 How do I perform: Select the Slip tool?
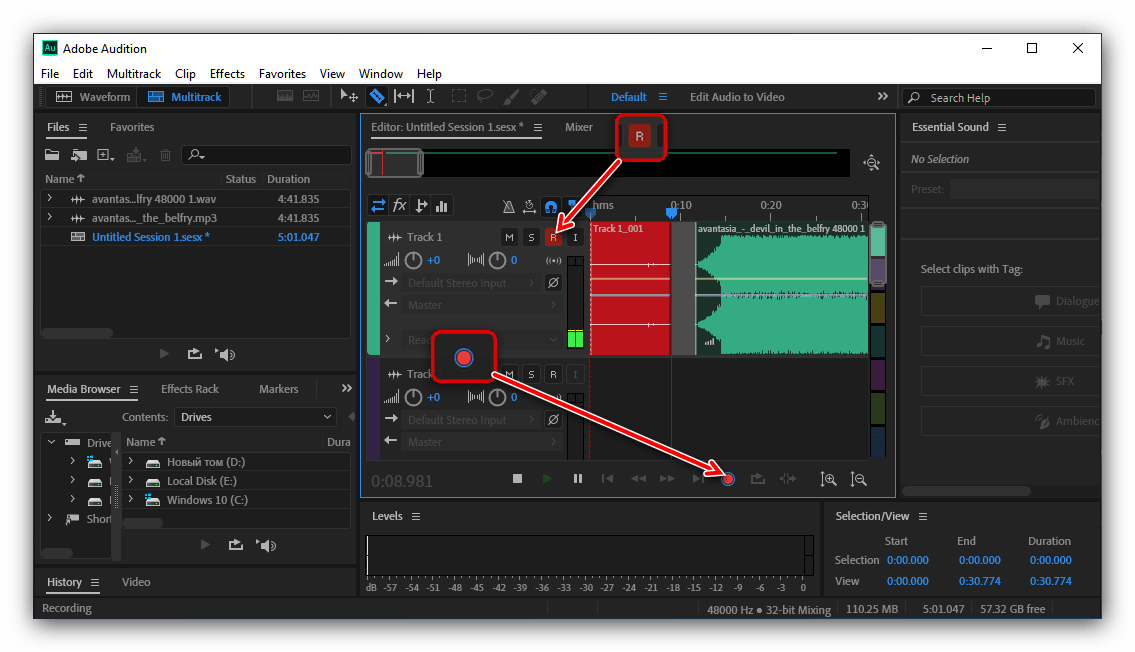404,97
